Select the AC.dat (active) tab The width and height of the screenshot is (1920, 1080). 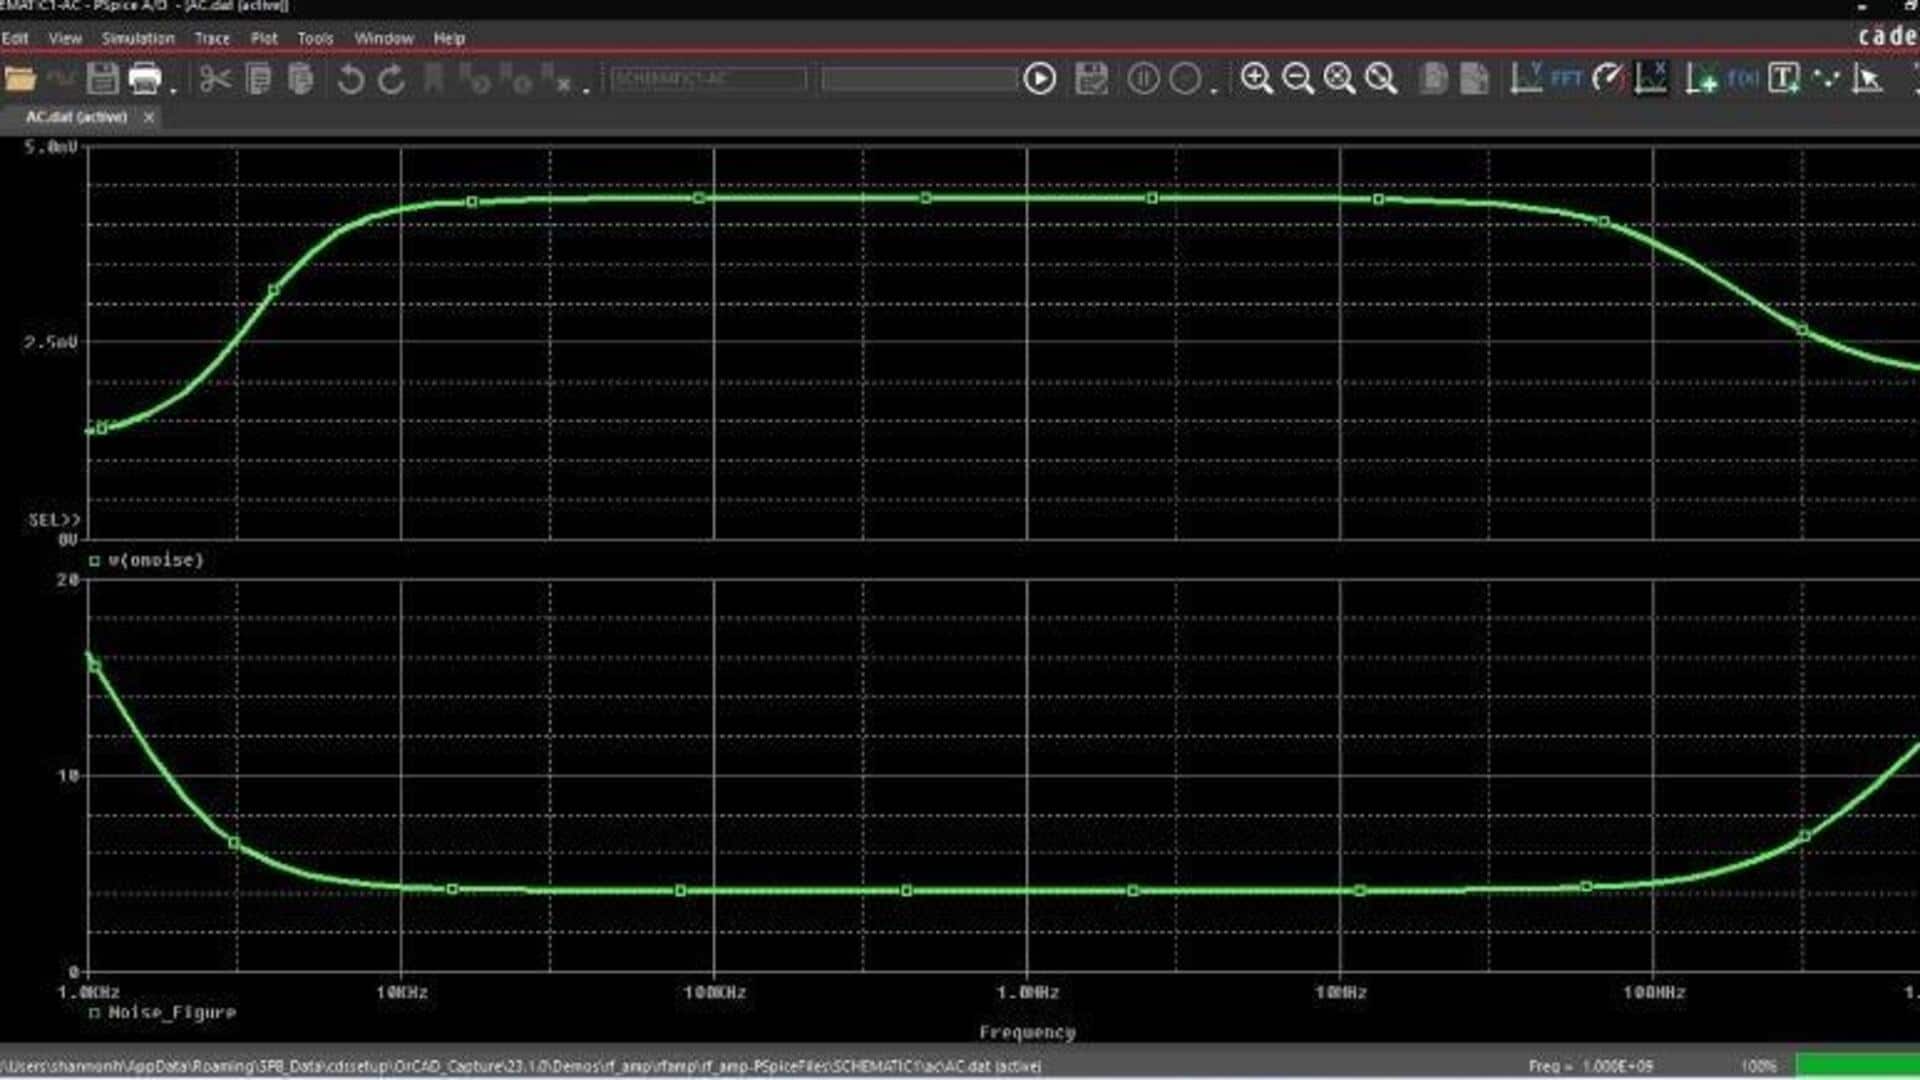pos(76,117)
